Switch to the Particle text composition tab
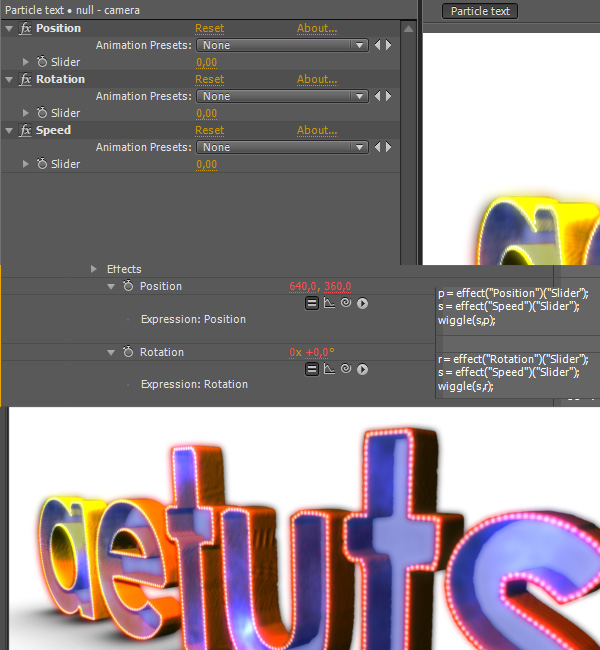600x650 pixels. [x=480, y=11]
